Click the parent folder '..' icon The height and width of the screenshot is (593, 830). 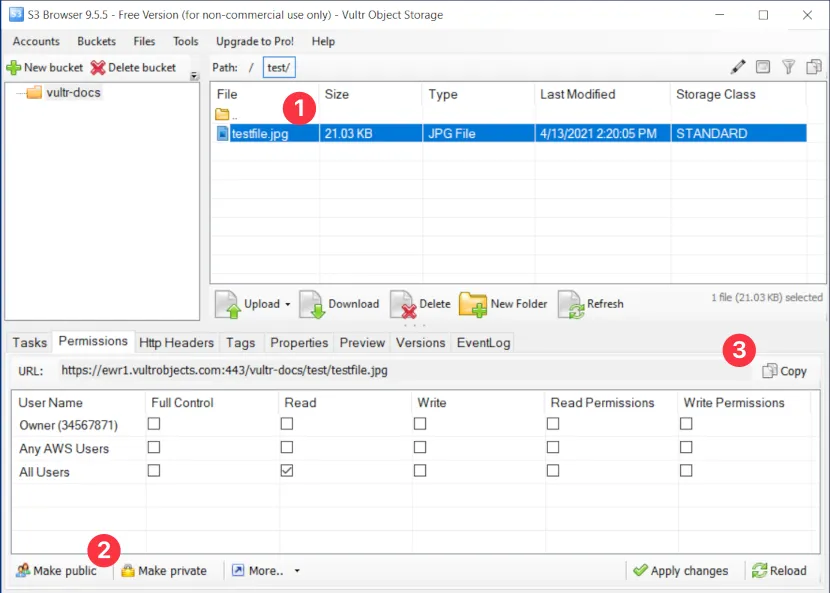pyautogui.click(x=222, y=114)
